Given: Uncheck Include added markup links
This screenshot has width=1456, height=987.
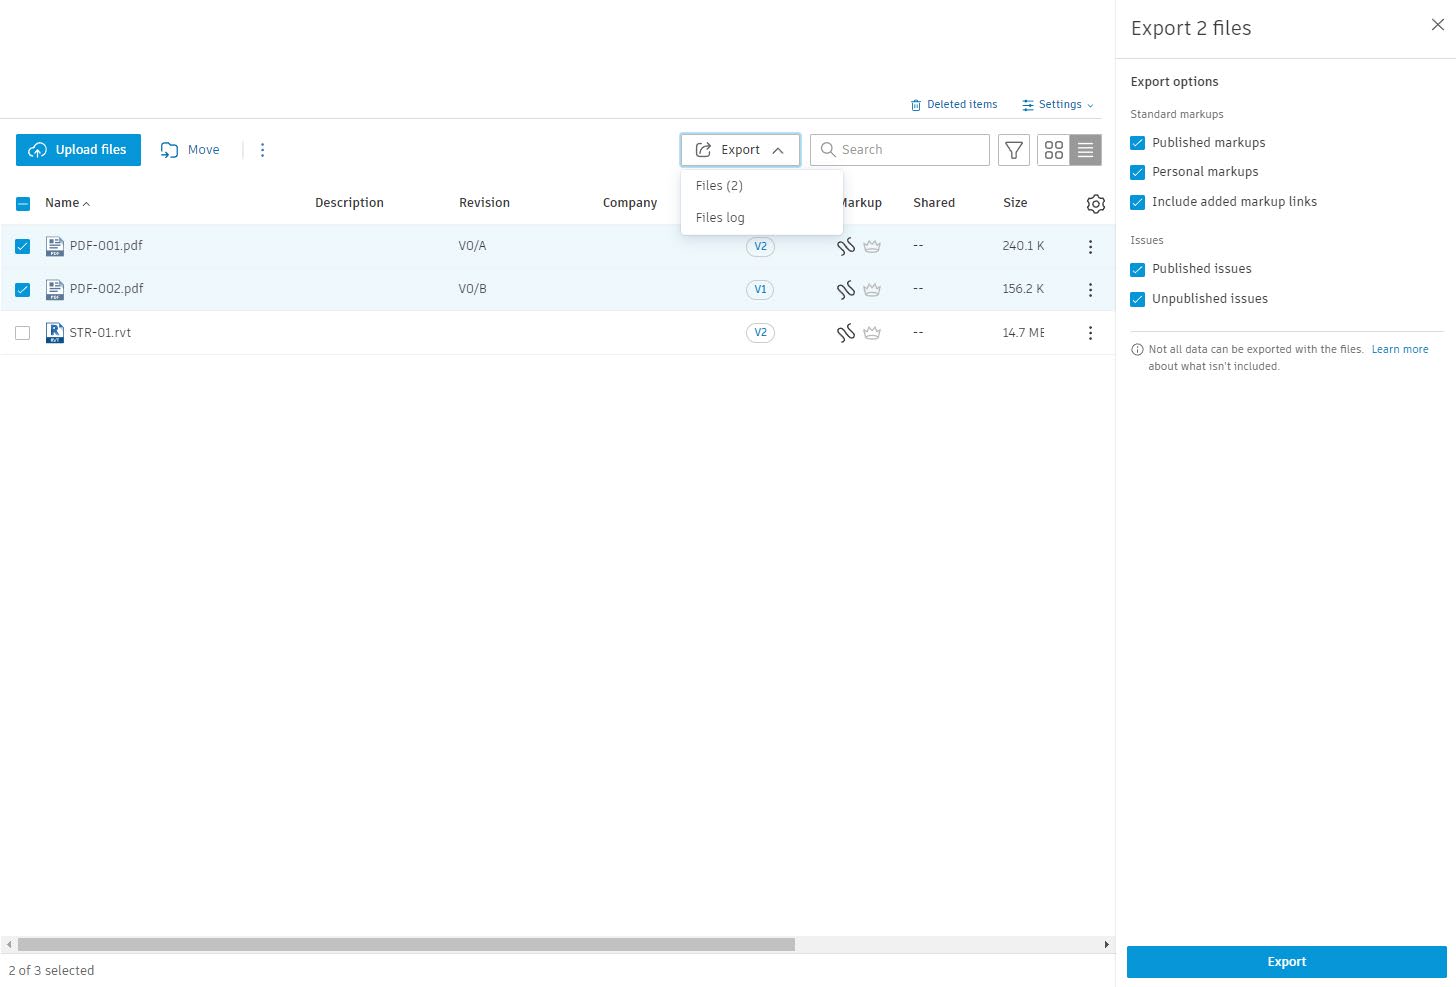Looking at the screenshot, I should 1138,202.
